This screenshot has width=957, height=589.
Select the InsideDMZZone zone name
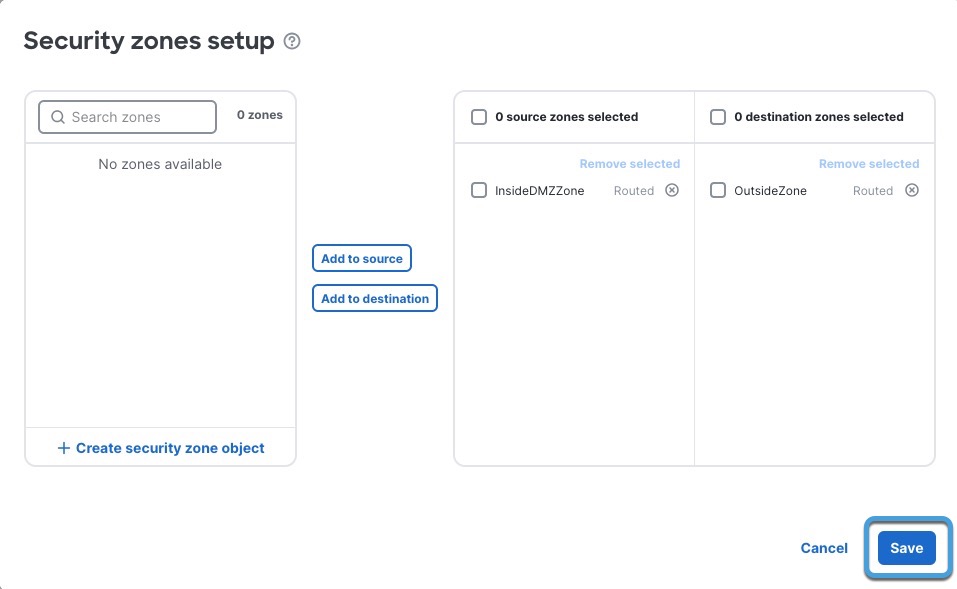point(540,190)
